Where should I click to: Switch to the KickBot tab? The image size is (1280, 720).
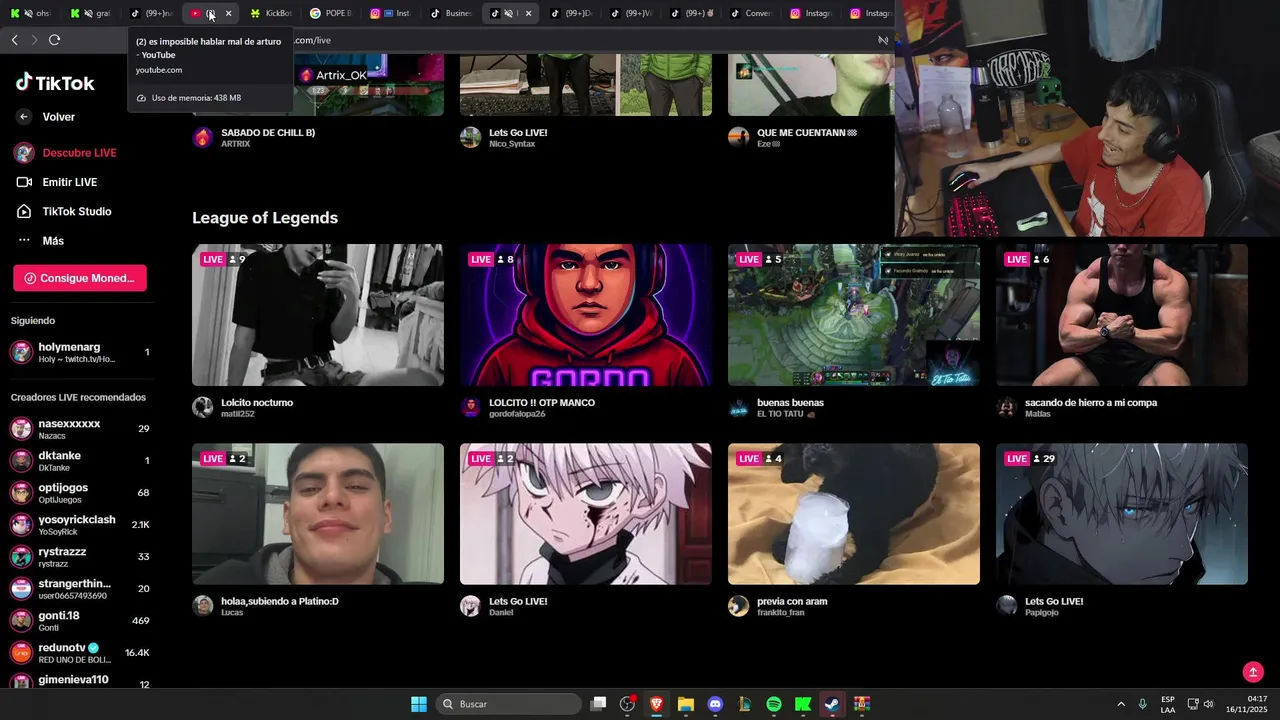[271, 14]
